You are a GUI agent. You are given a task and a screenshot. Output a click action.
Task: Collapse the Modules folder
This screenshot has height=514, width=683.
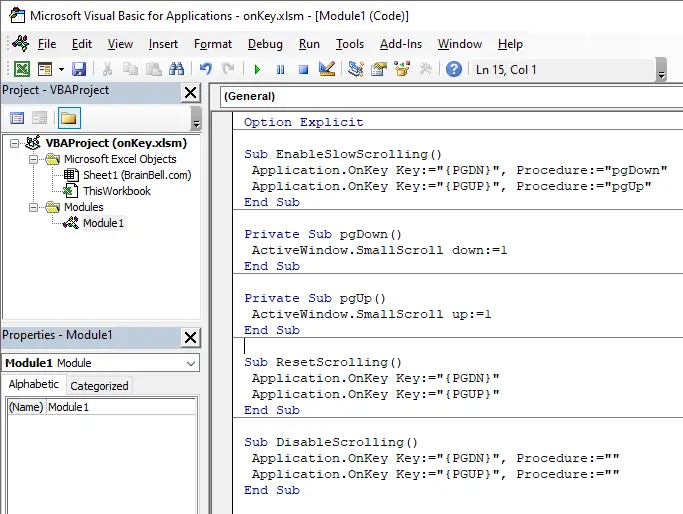[34, 207]
